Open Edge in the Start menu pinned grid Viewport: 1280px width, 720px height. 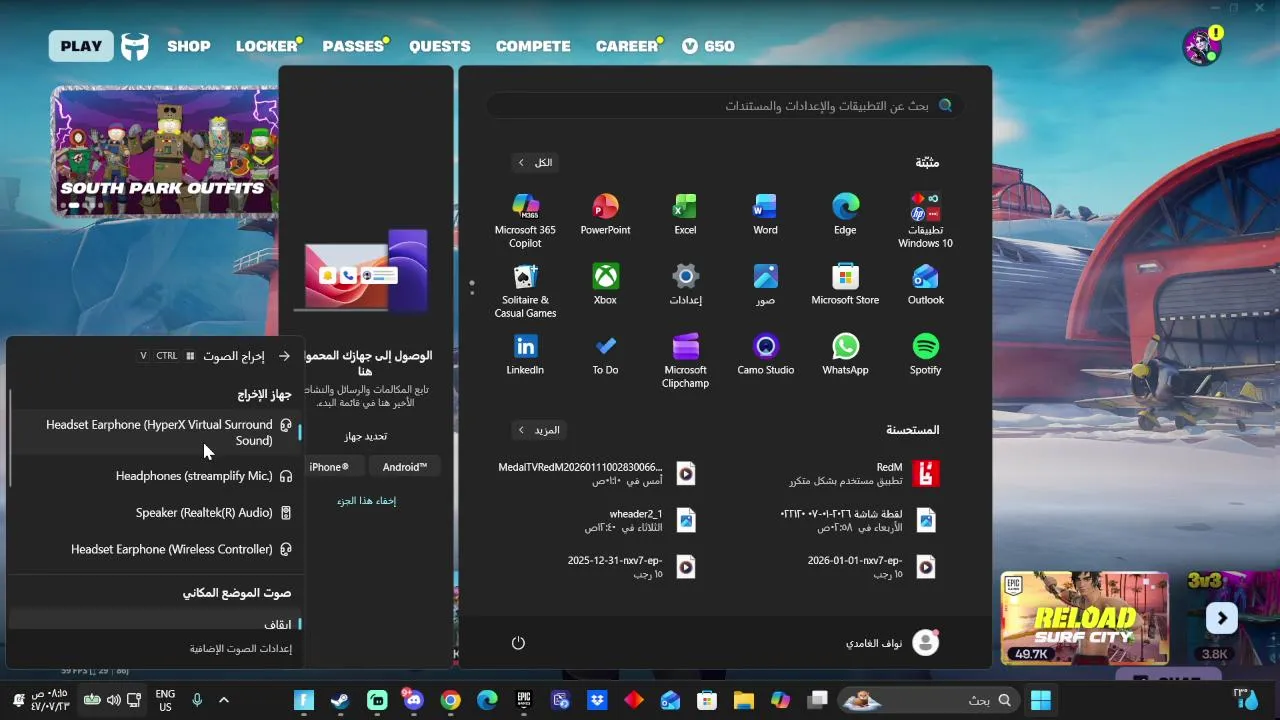(x=845, y=215)
